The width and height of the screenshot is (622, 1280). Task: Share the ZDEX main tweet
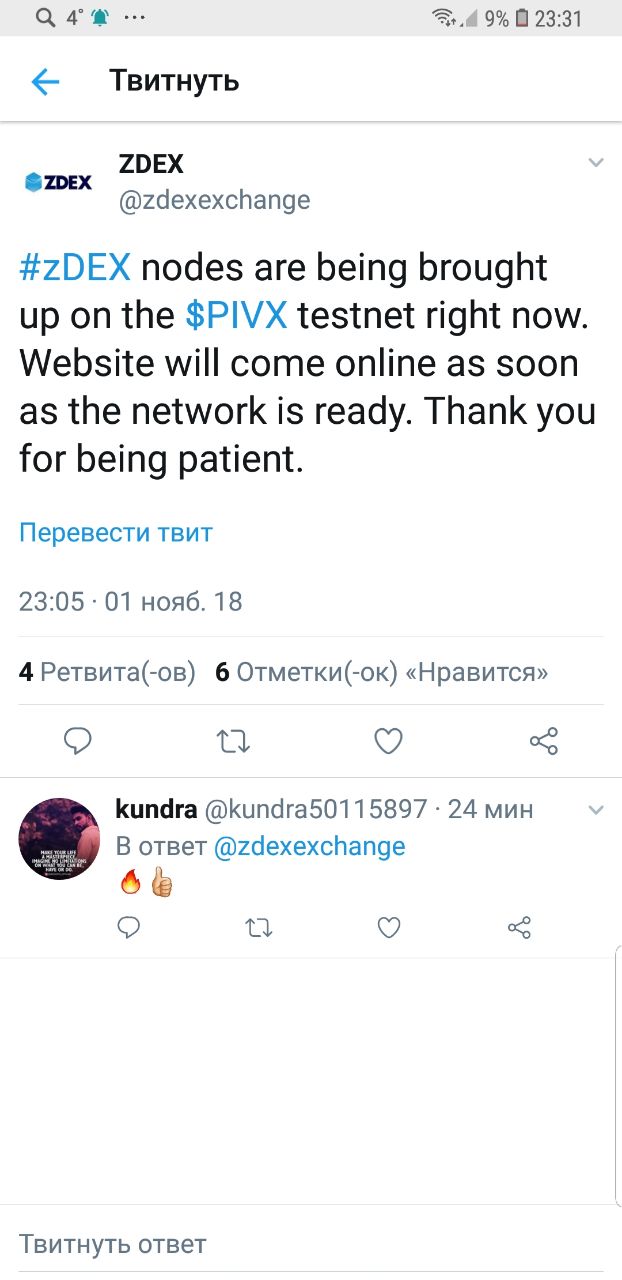[x=543, y=741]
